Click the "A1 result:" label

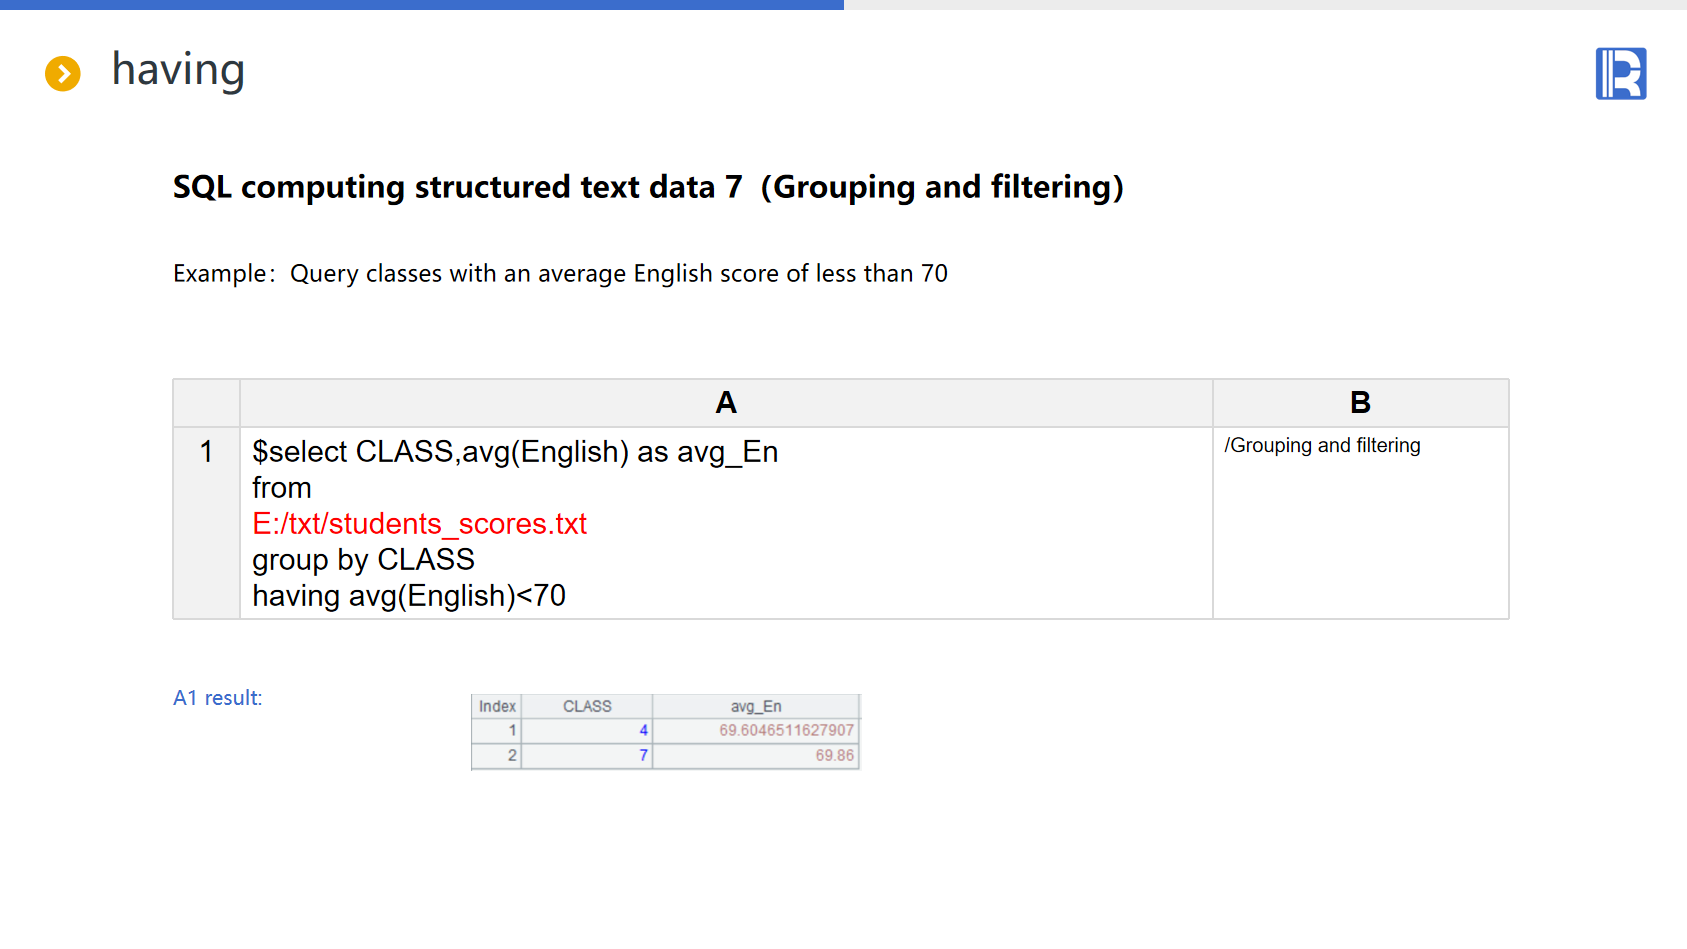coord(218,698)
